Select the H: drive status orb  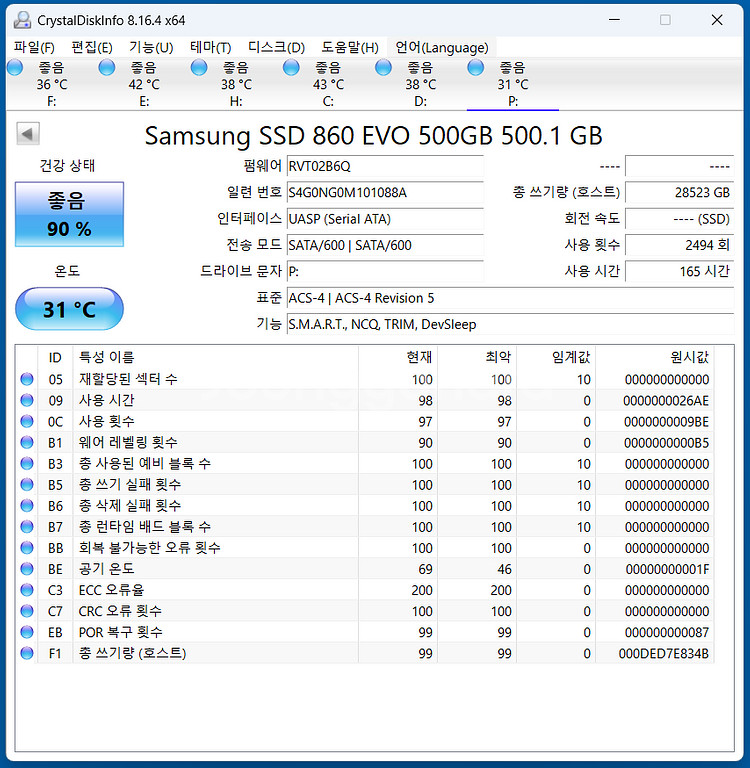[199, 67]
